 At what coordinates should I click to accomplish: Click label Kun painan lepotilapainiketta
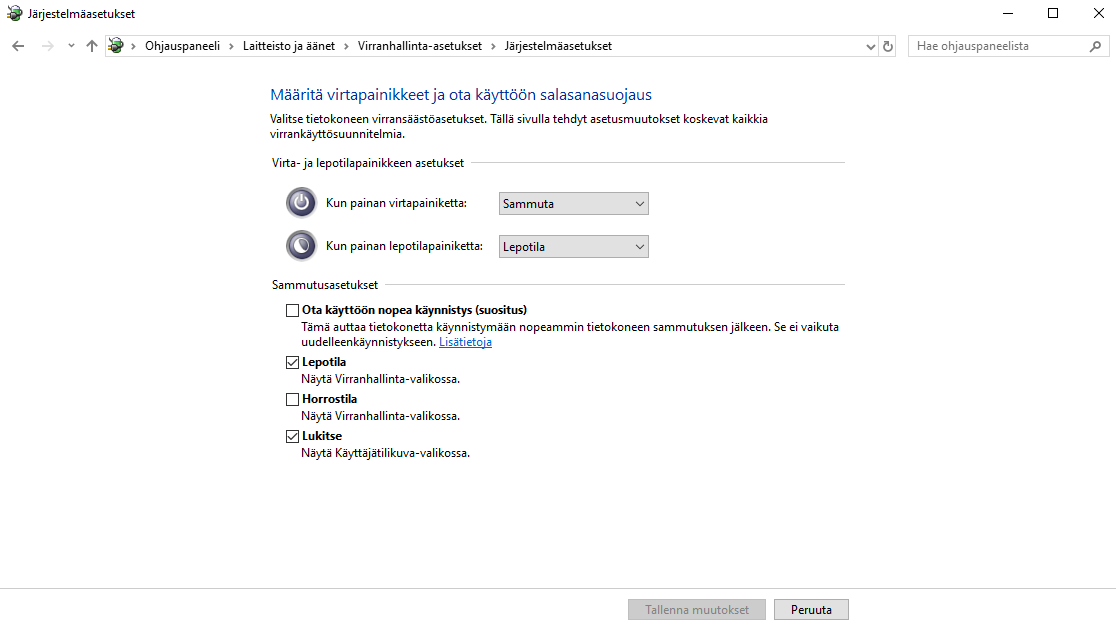[404, 246]
